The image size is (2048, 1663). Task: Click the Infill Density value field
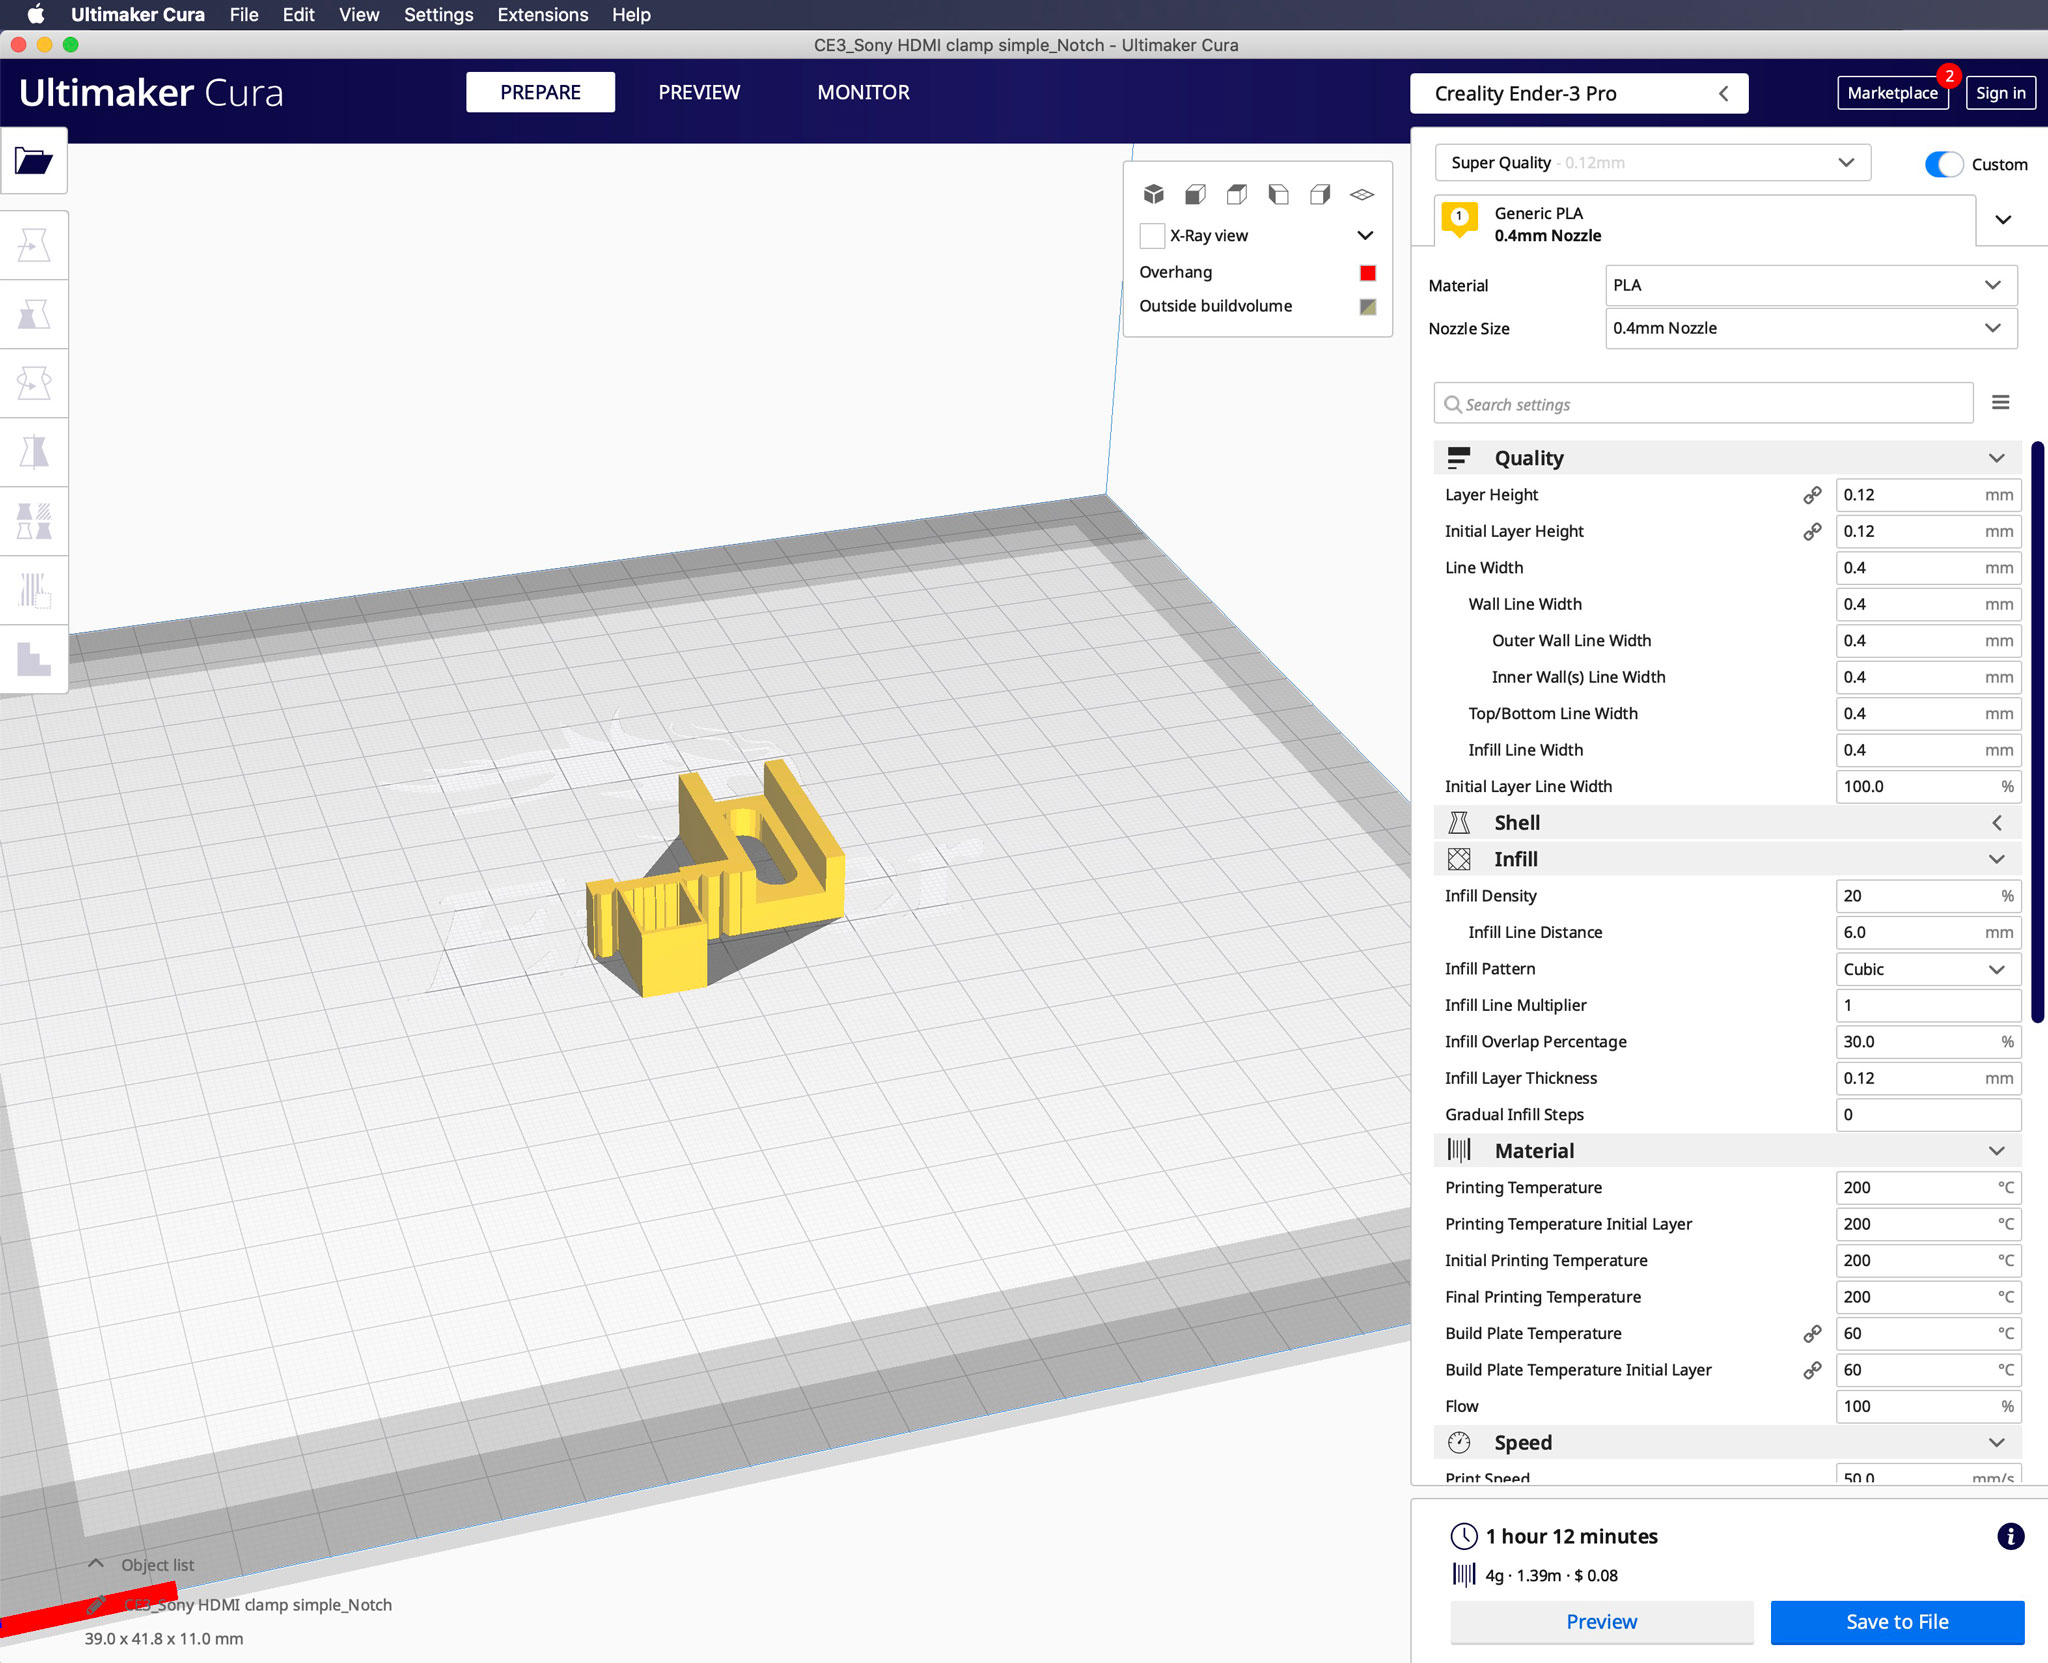(x=1928, y=896)
